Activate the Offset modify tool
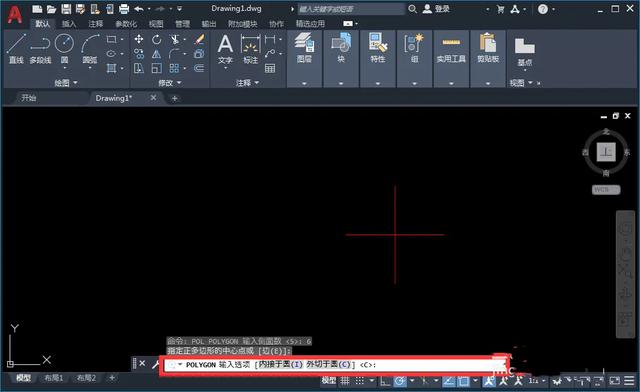This screenshot has width=640, height=392. pos(199,68)
